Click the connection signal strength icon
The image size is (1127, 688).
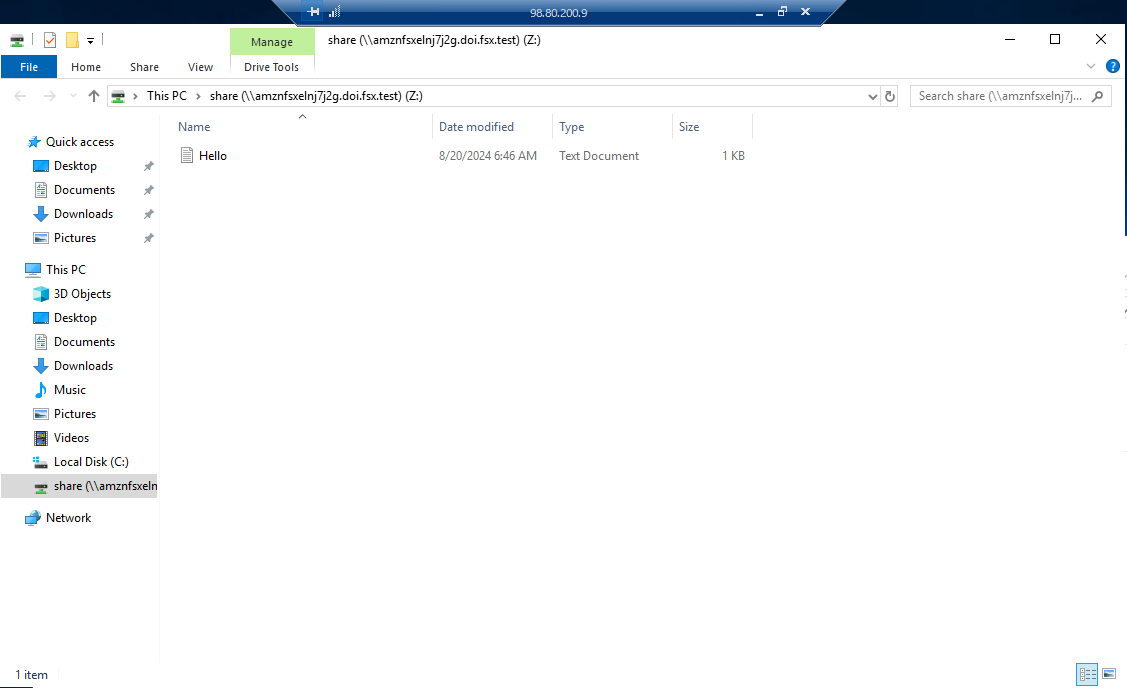pos(334,12)
